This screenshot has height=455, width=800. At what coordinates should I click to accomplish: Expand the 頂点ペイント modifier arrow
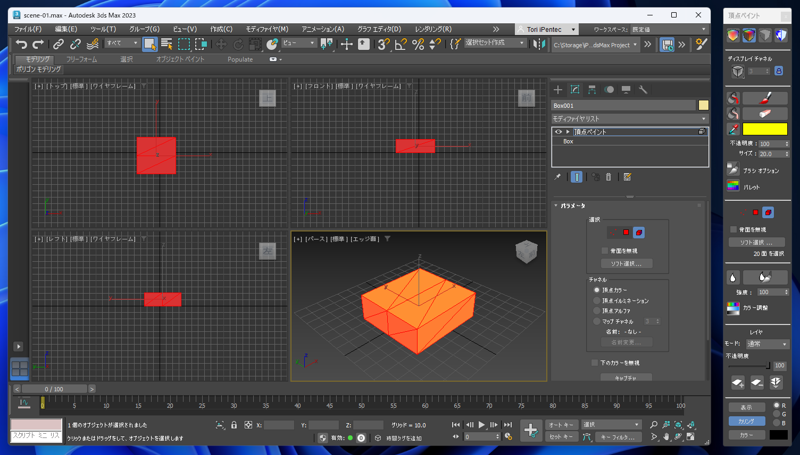pos(567,132)
